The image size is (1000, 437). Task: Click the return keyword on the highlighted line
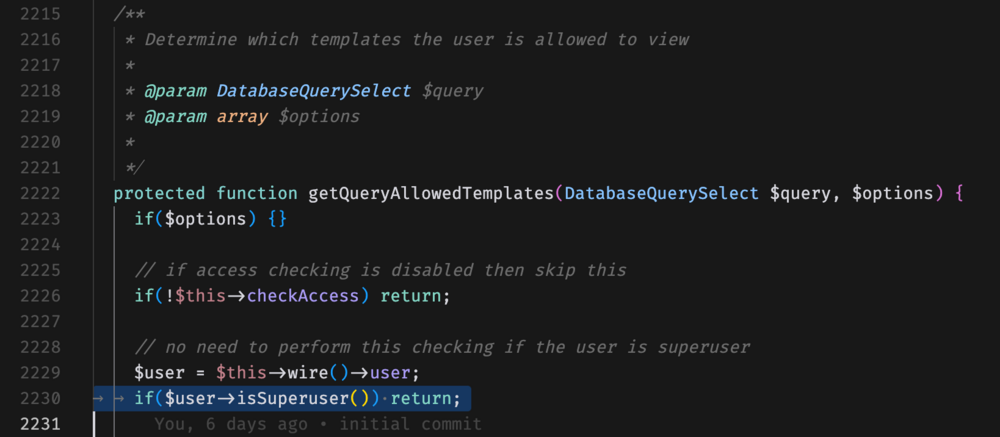tap(425, 399)
